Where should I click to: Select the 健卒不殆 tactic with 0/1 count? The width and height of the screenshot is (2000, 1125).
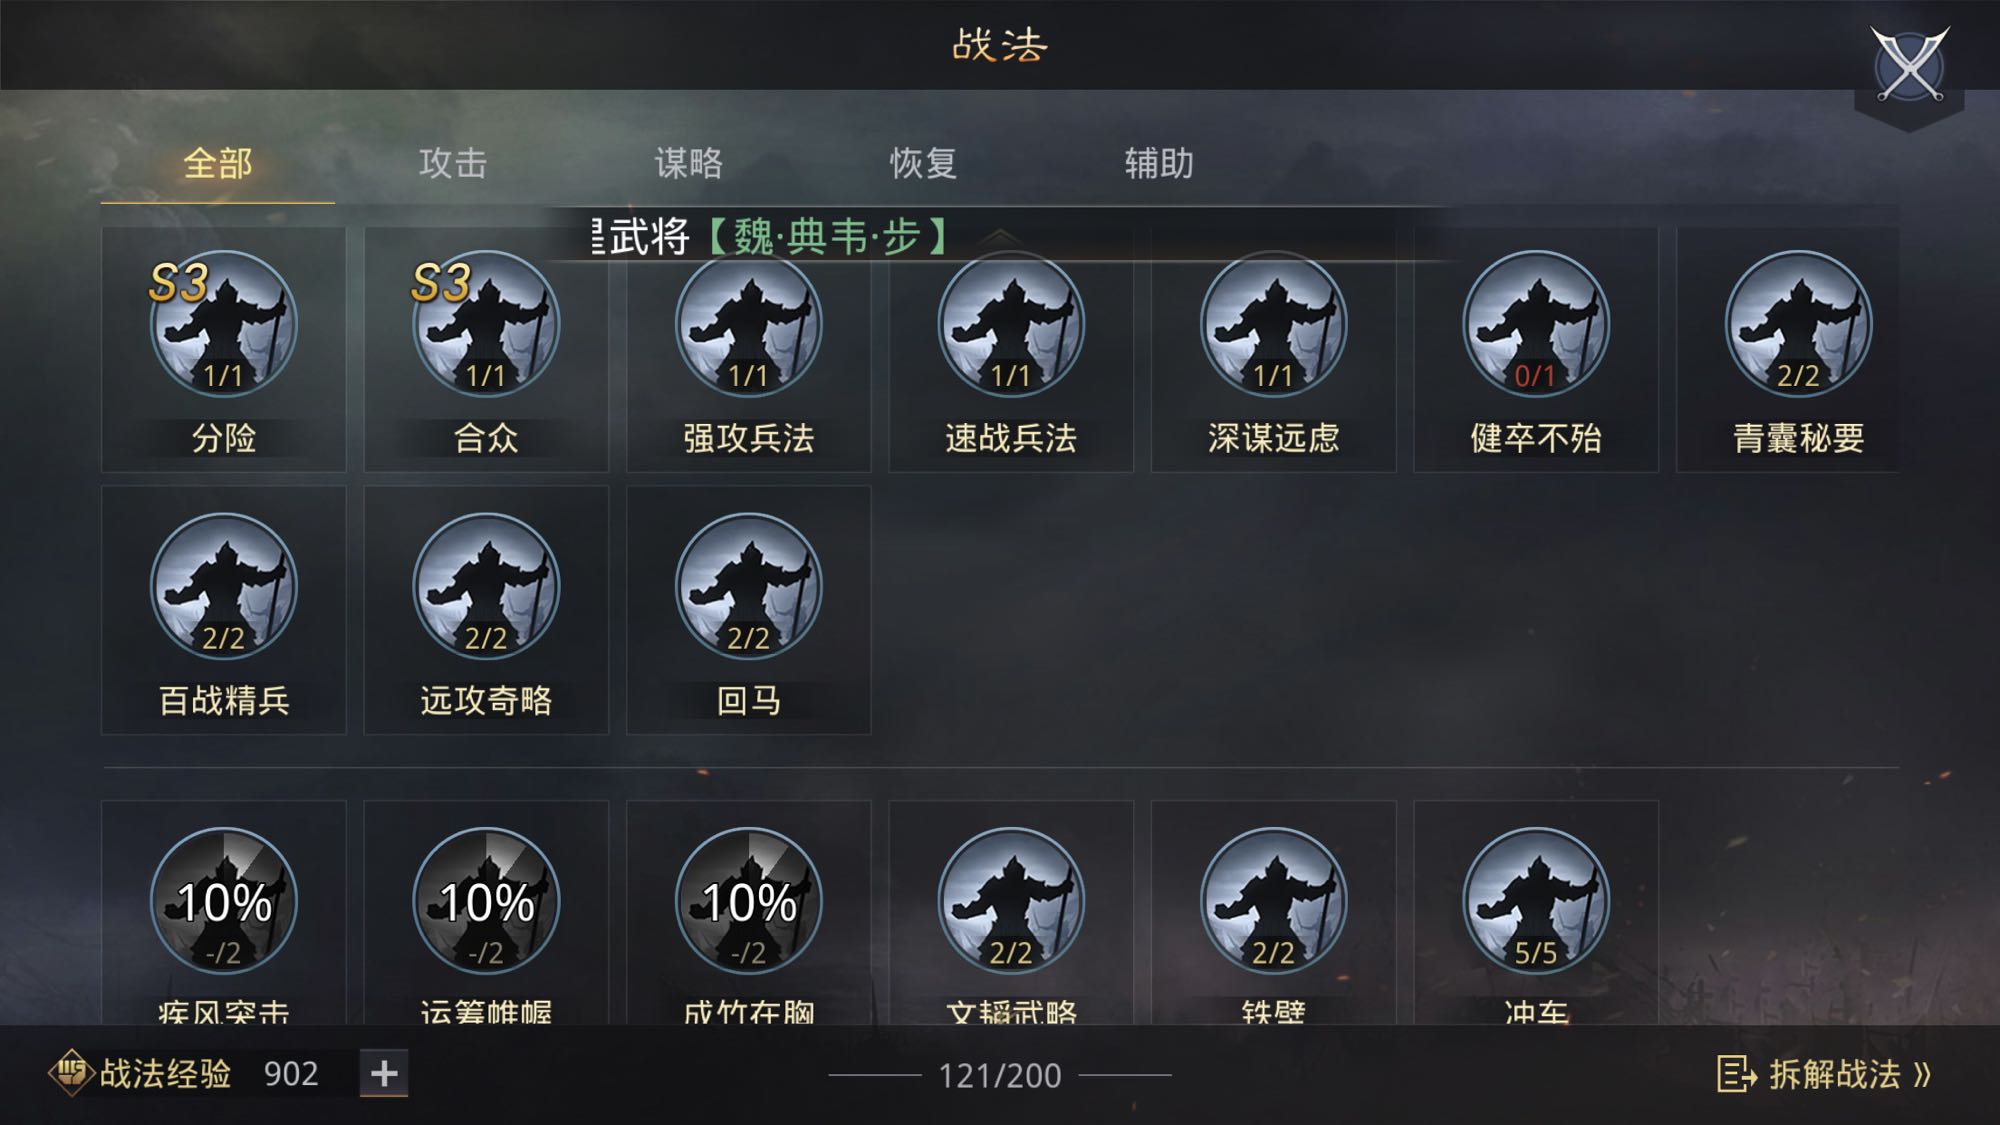coord(1536,324)
